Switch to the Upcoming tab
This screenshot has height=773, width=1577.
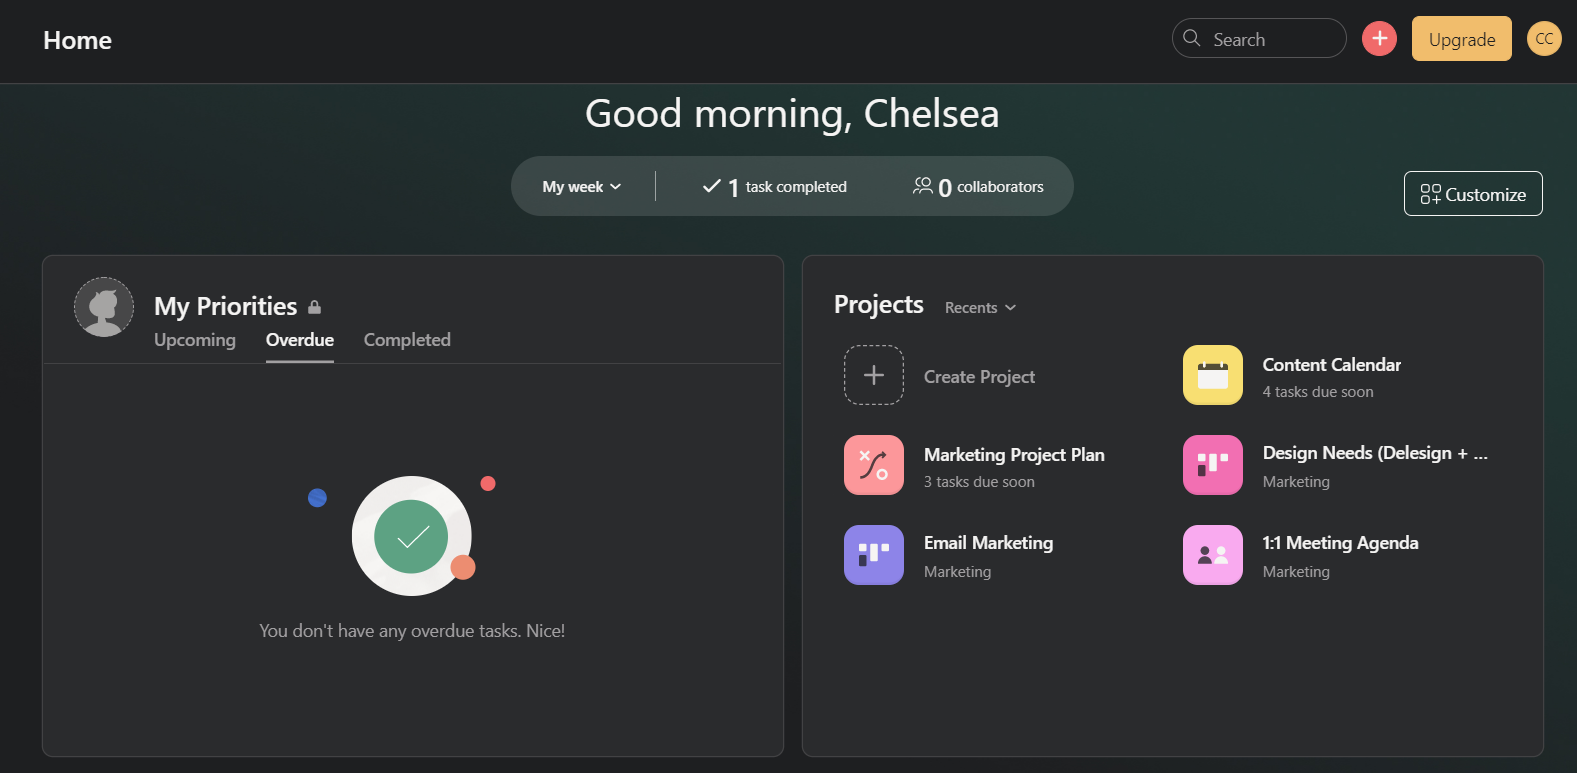195,340
